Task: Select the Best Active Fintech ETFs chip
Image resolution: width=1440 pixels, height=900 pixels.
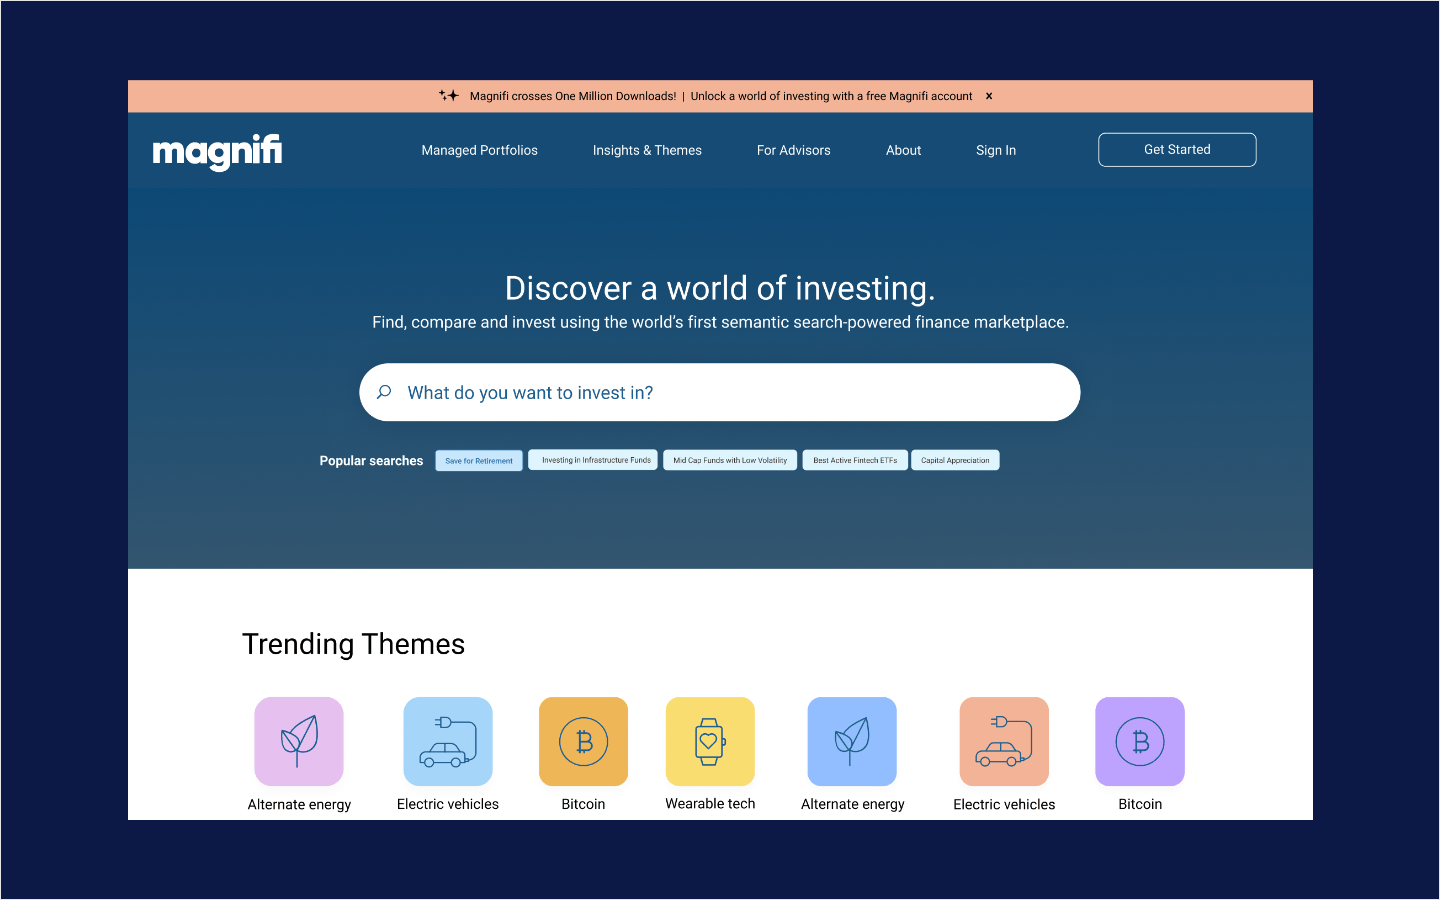Action: 855,460
